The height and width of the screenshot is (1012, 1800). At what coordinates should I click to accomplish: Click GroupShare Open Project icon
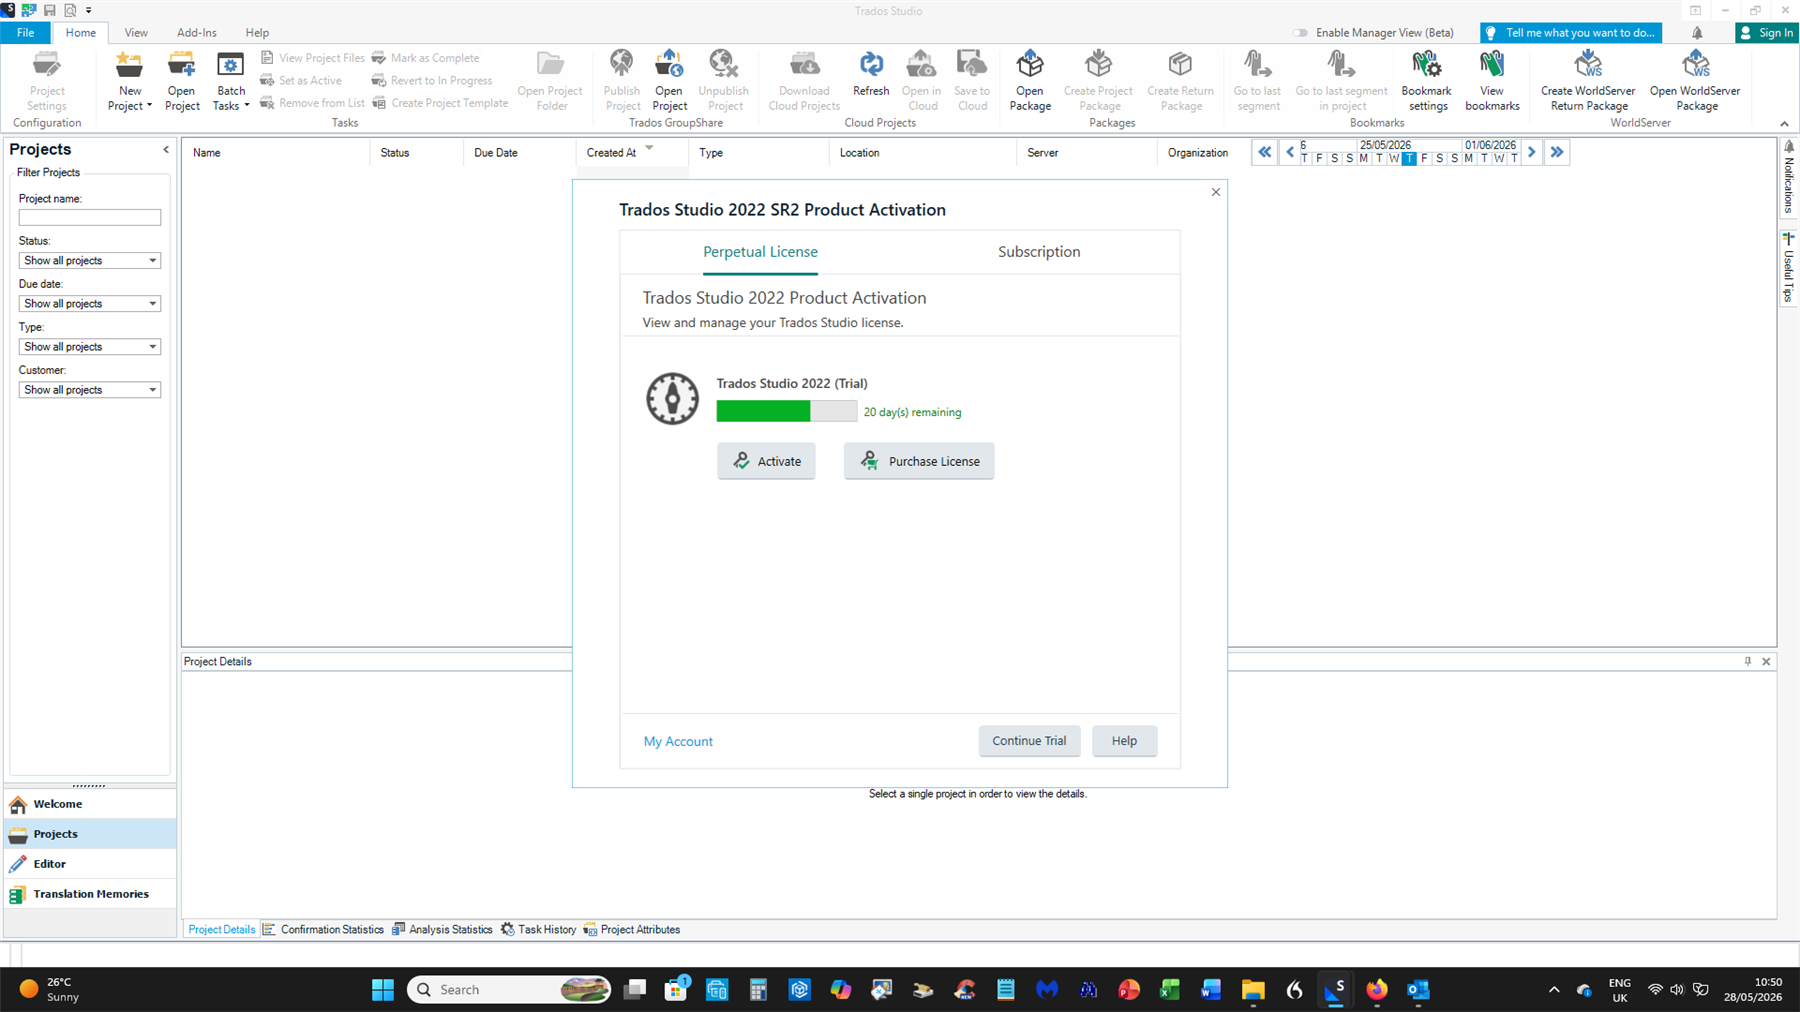click(669, 81)
